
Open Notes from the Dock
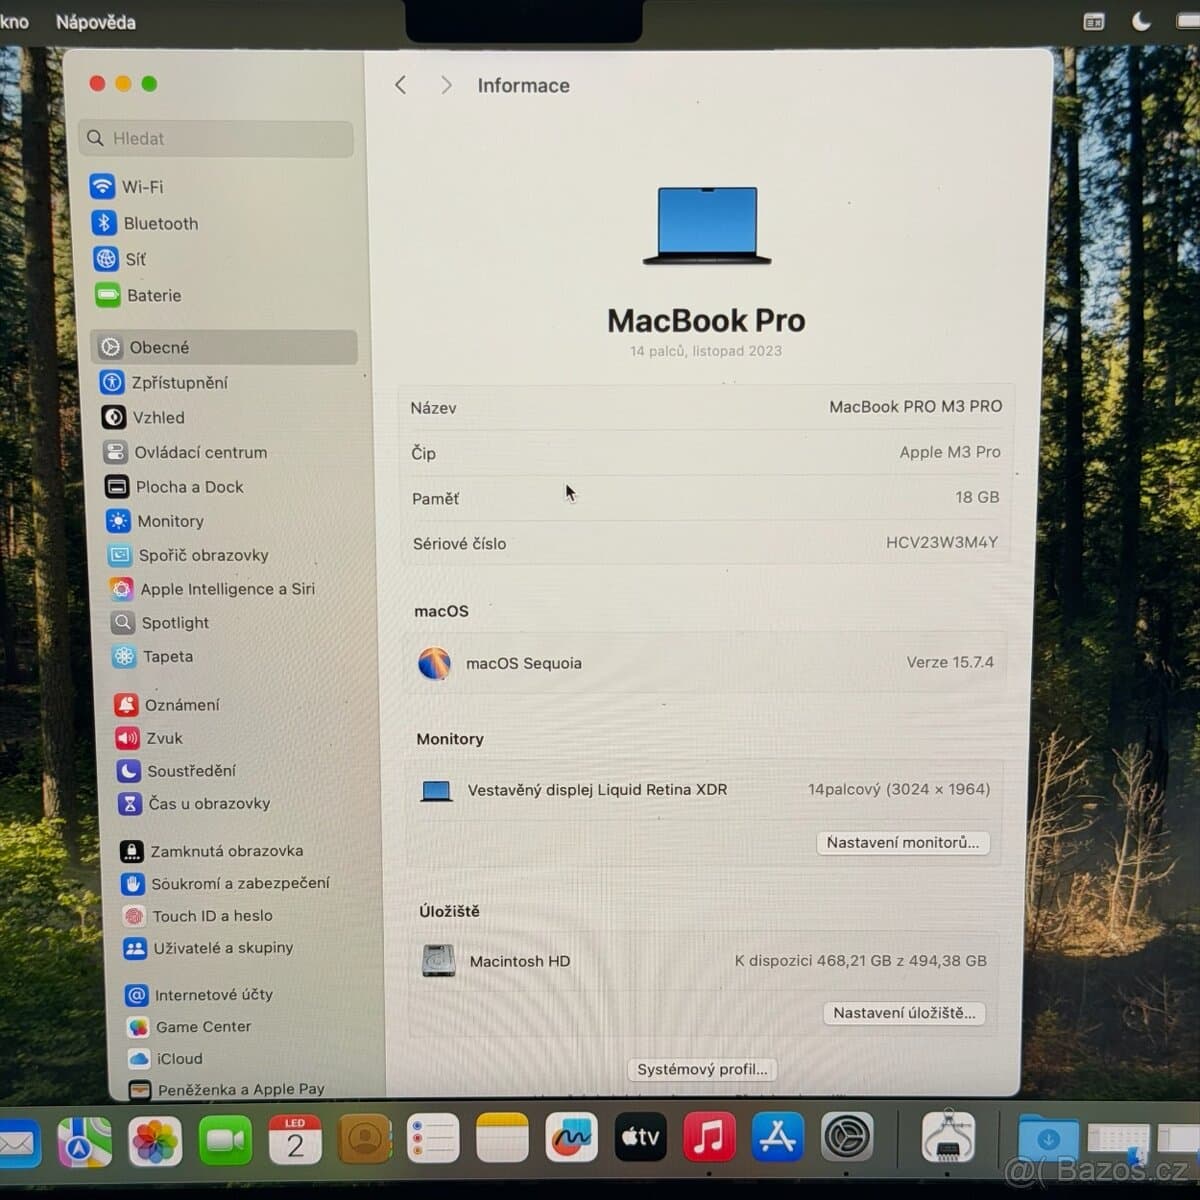click(x=502, y=1139)
